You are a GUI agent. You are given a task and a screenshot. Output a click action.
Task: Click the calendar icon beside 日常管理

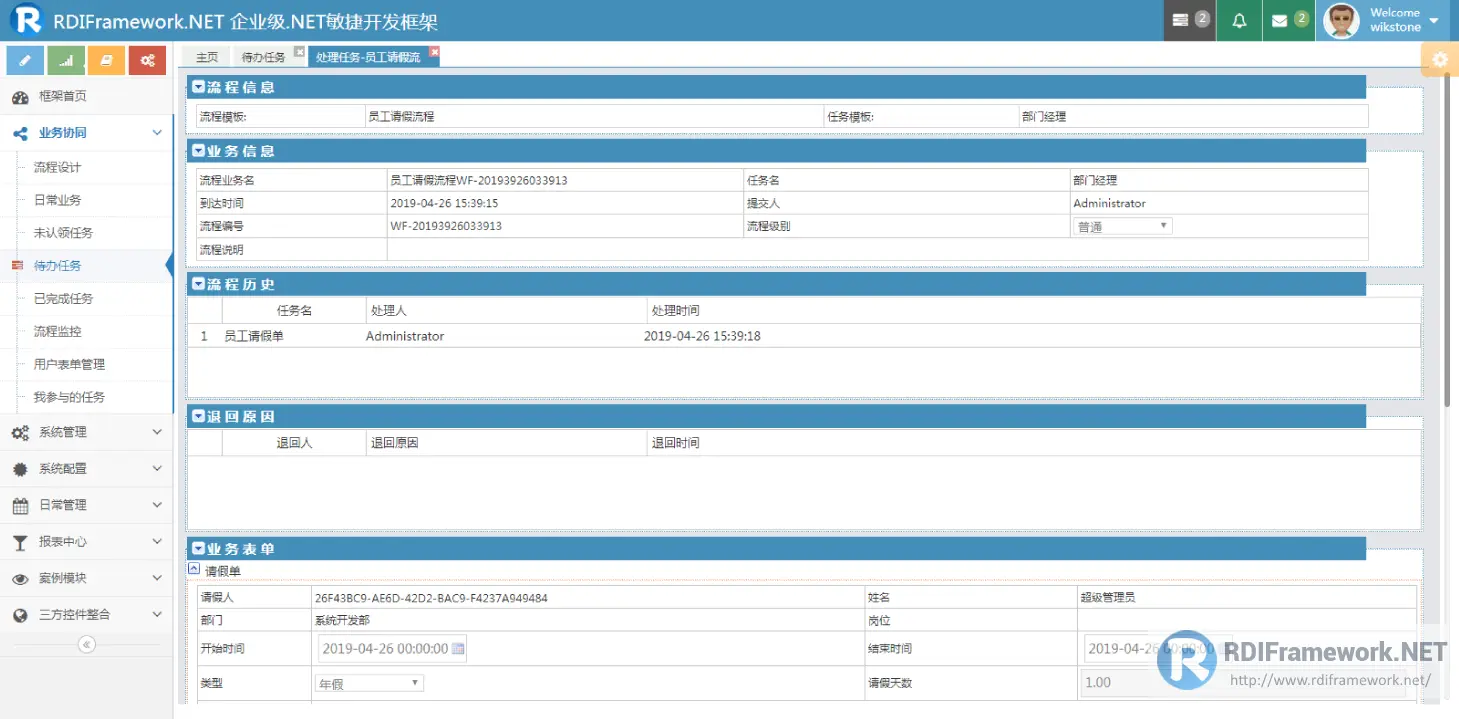(20, 506)
